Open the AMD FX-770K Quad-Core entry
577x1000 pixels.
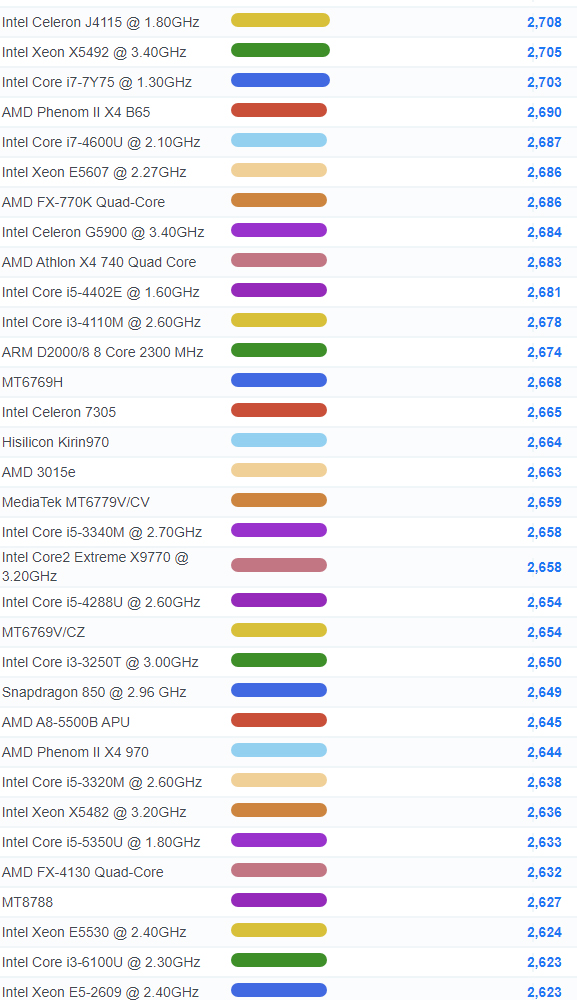coord(84,202)
